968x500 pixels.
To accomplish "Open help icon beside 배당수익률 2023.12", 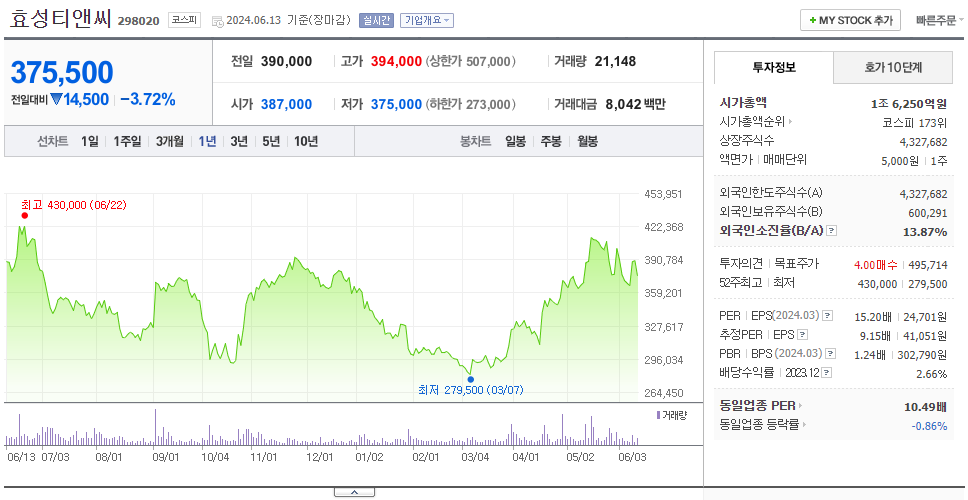I will tap(827, 373).
